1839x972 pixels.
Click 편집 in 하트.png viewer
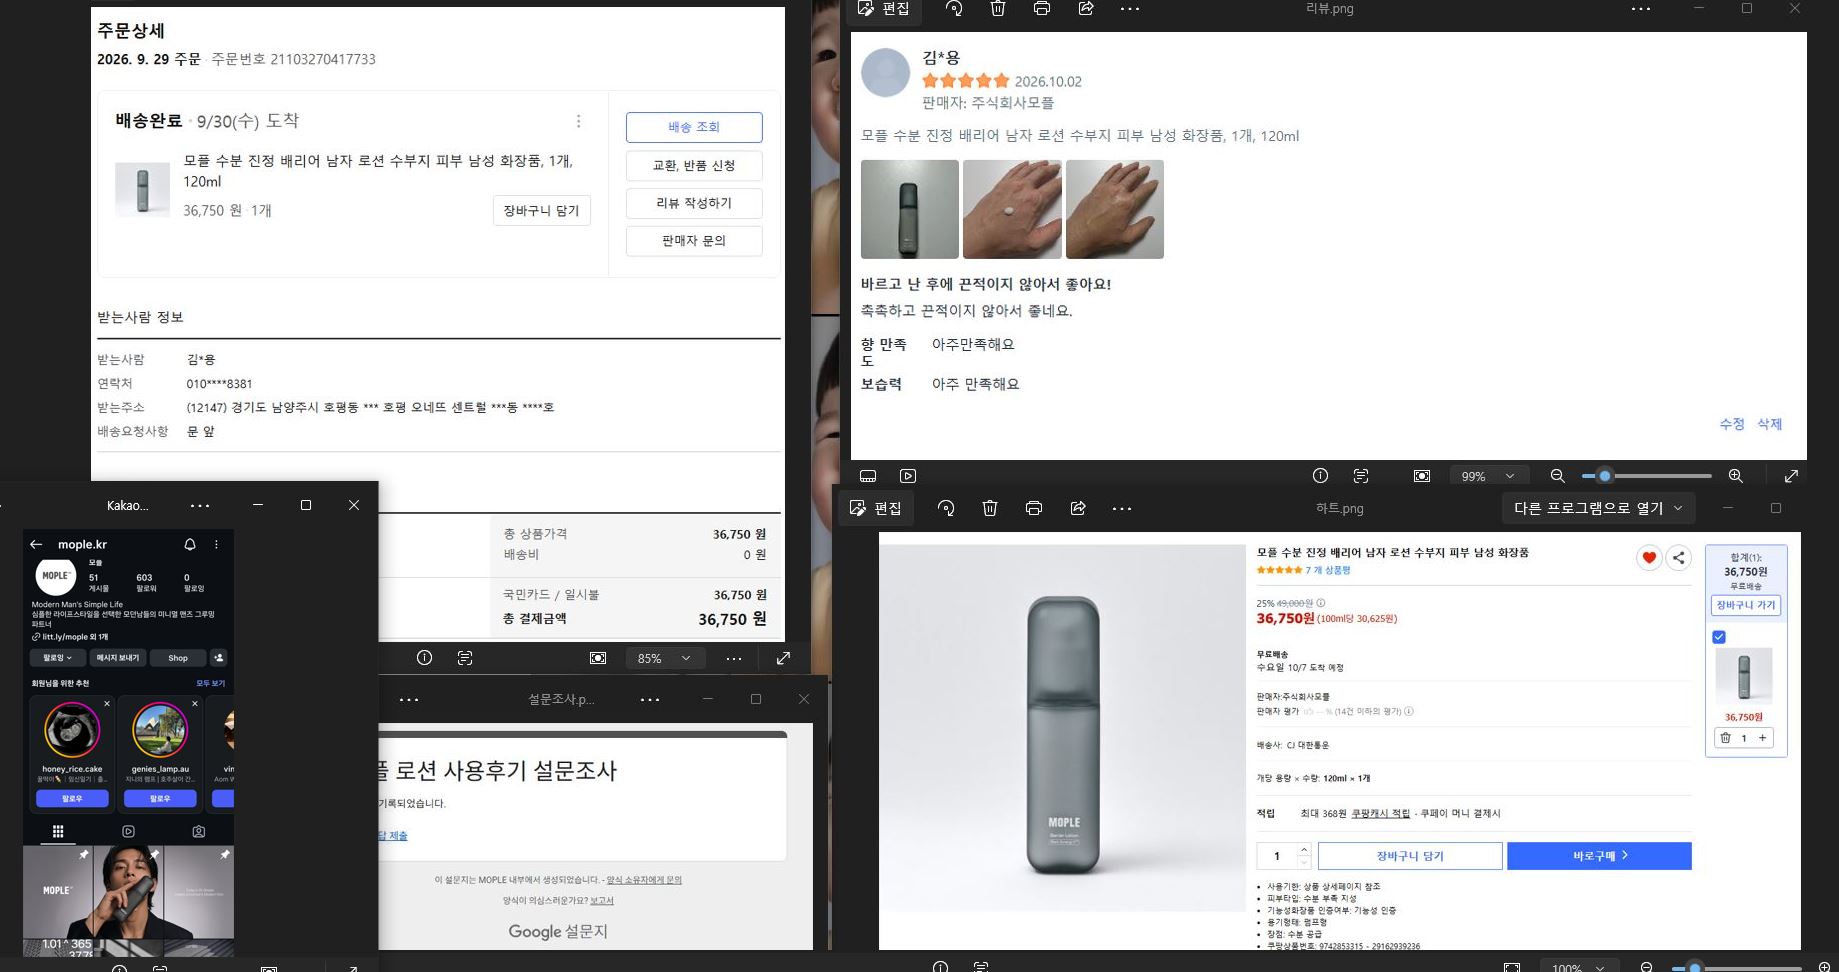coord(876,508)
